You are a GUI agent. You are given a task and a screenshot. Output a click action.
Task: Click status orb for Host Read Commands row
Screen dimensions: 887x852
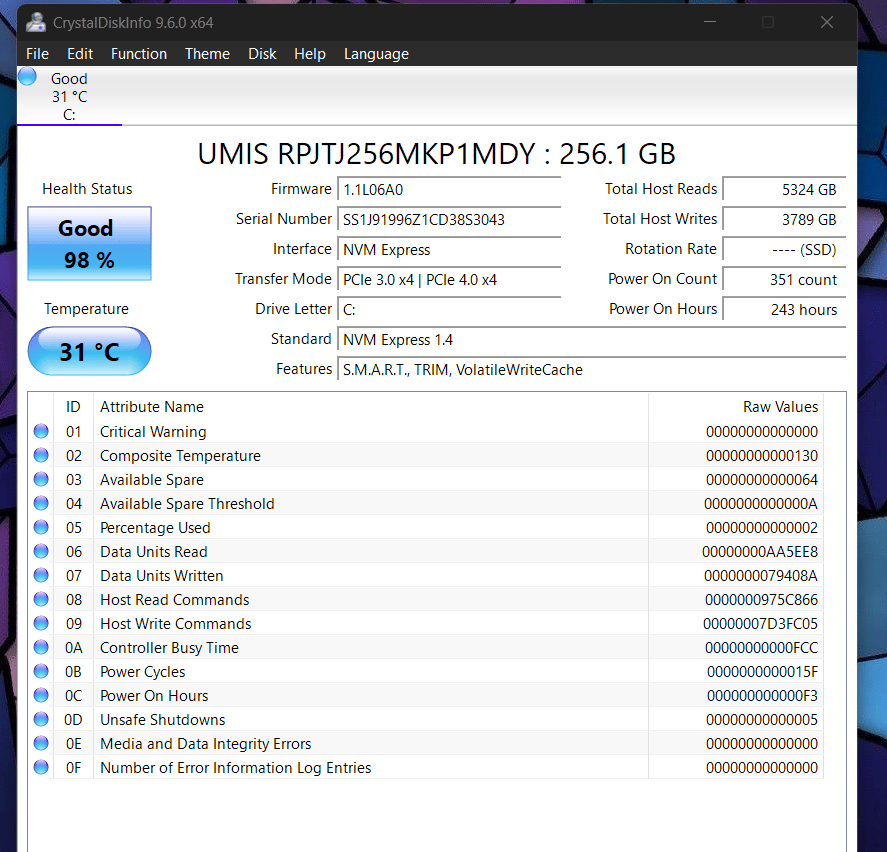click(41, 599)
